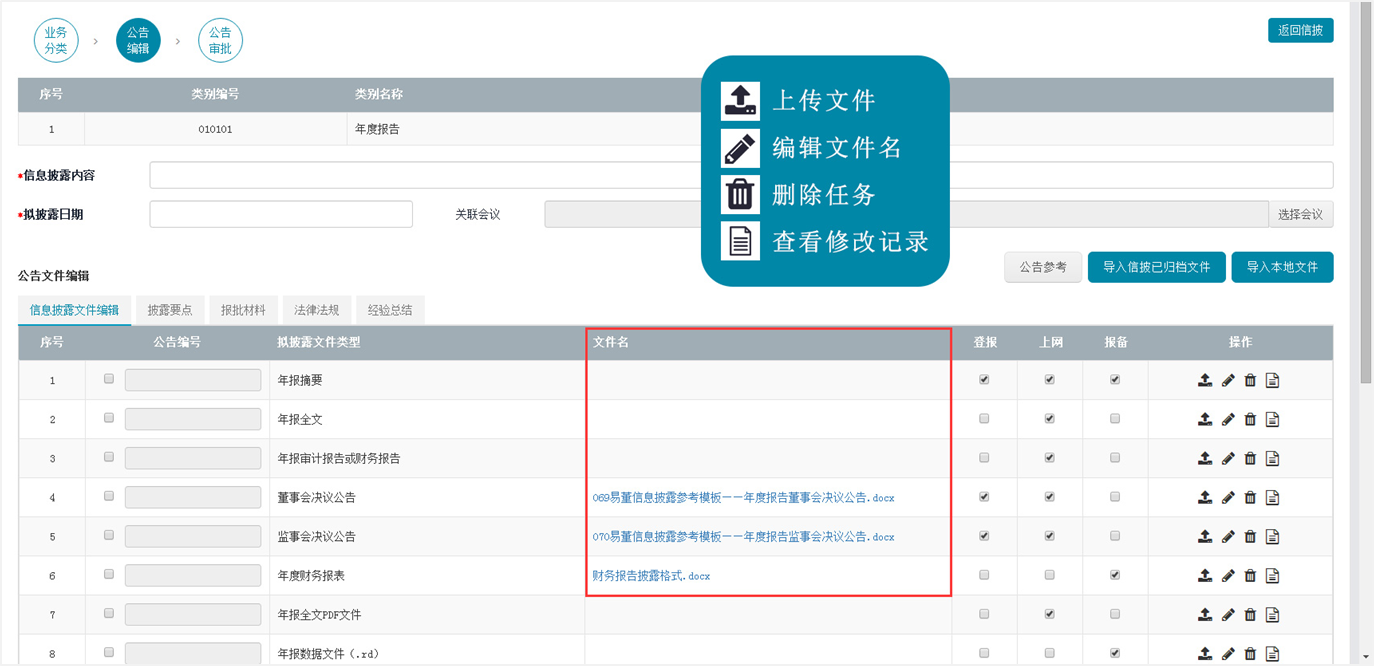This screenshot has width=1374, height=666.
Task: Uncheck 上网 for 年报摘要
Action: tap(1049, 379)
